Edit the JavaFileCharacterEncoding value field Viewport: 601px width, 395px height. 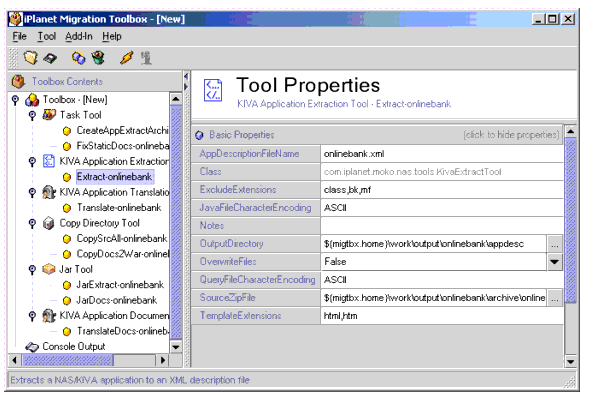(x=442, y=208)
